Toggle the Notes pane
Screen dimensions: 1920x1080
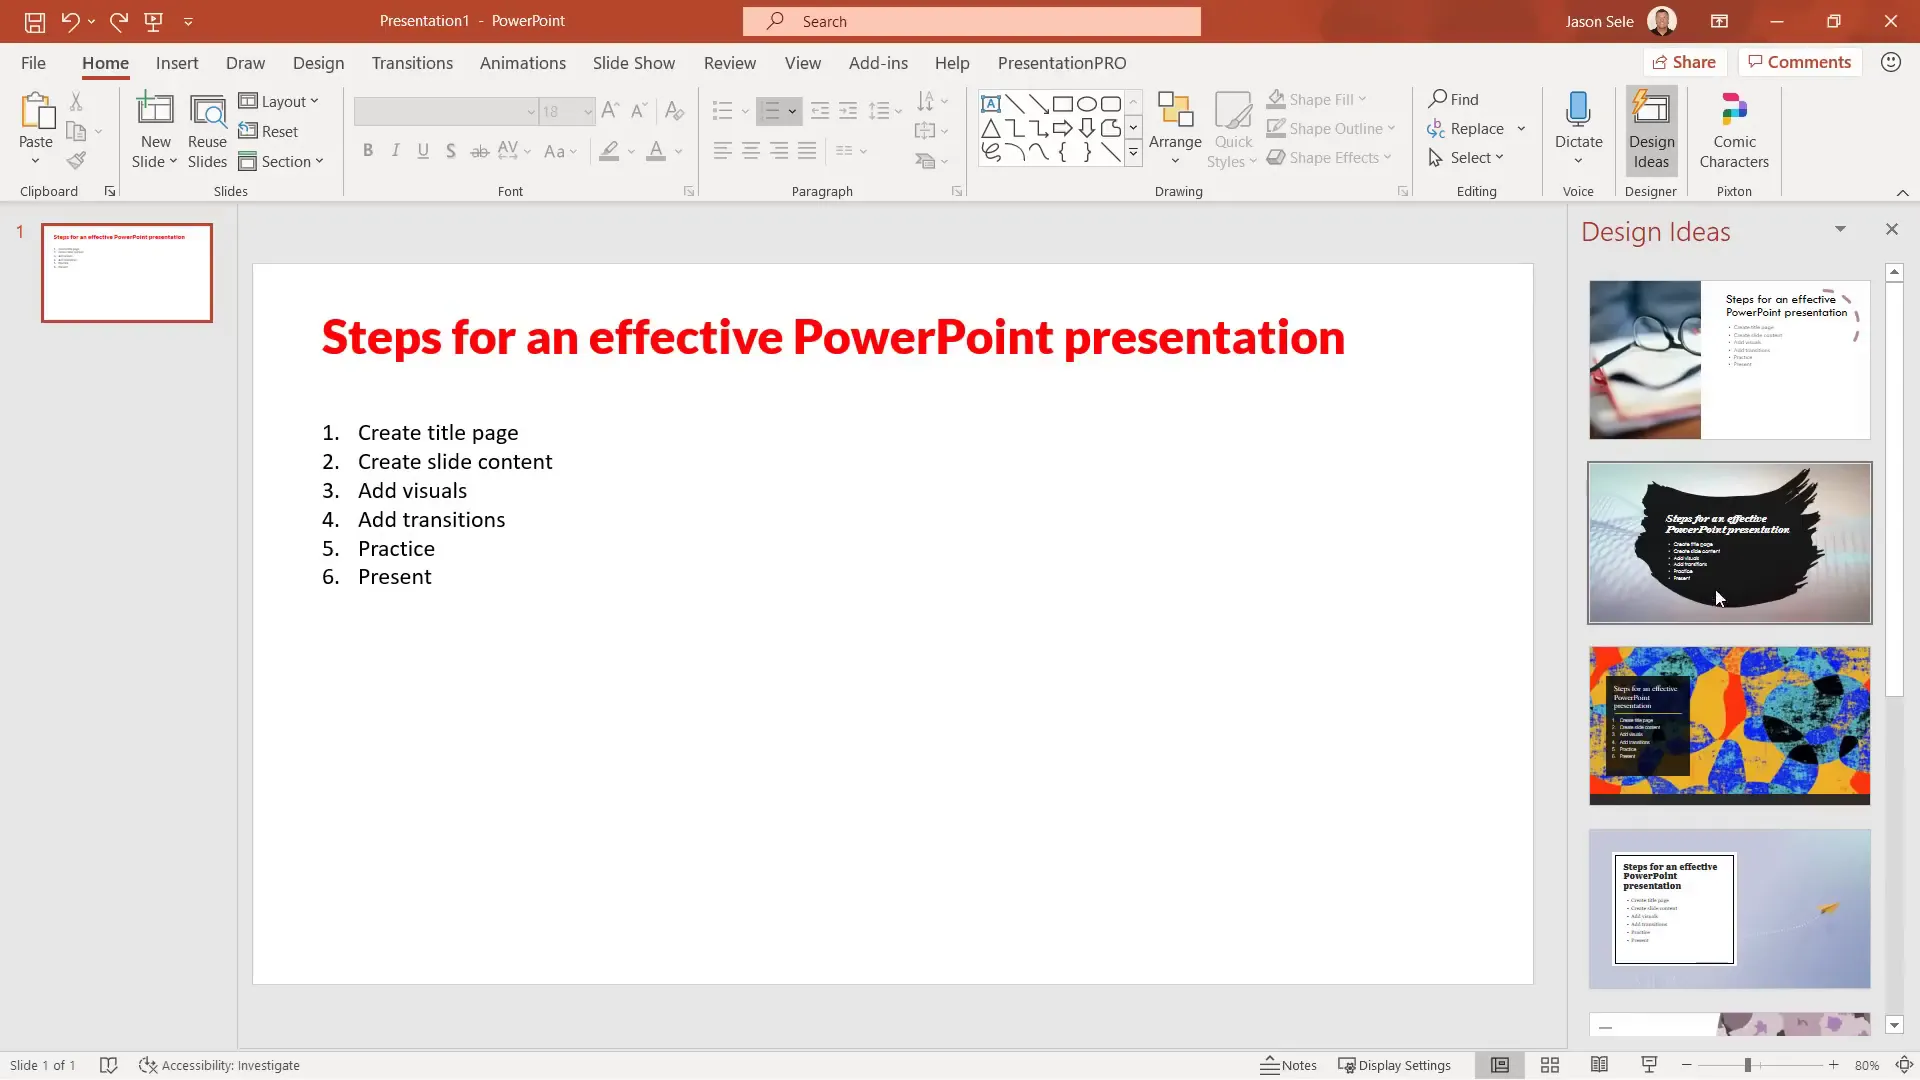[1288, 1065]
